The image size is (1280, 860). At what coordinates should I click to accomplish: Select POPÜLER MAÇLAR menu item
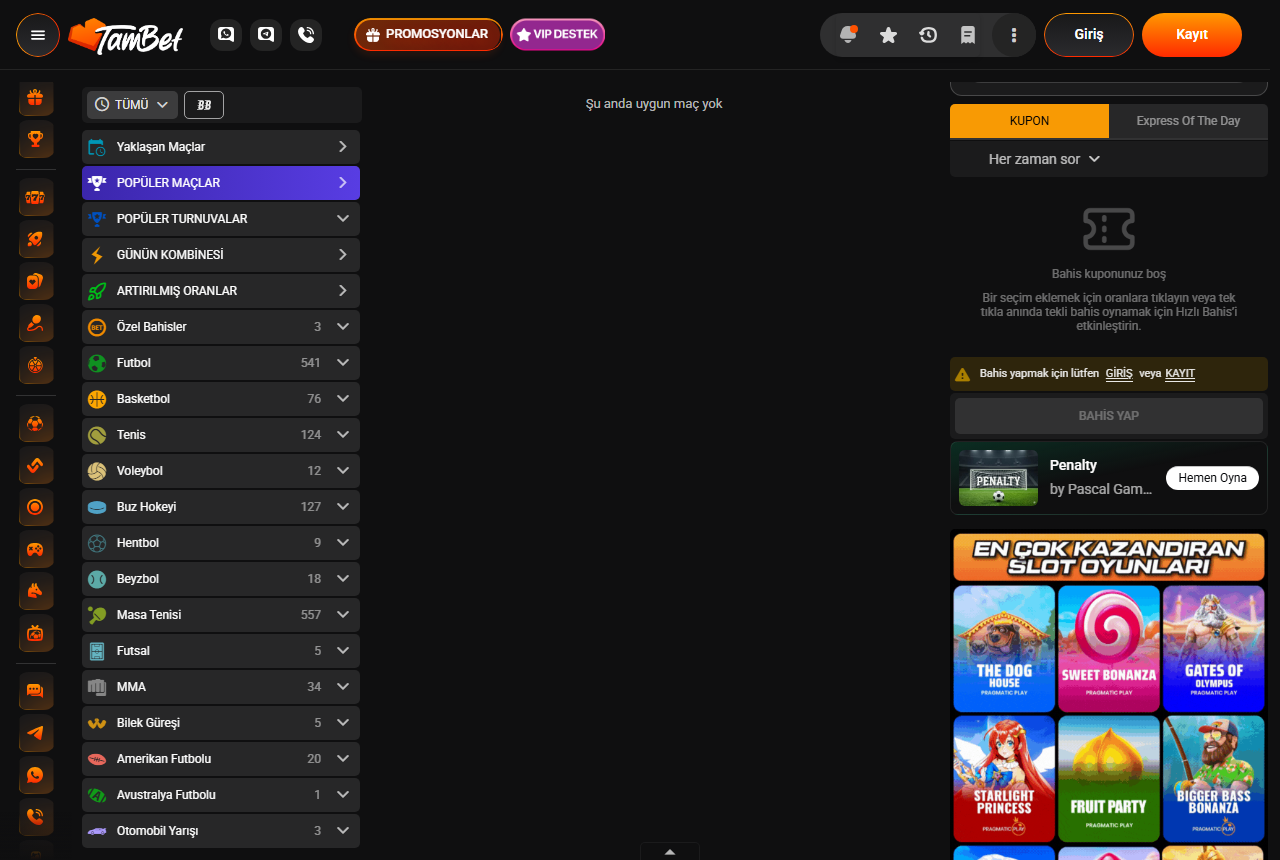[x=221, y=183]
